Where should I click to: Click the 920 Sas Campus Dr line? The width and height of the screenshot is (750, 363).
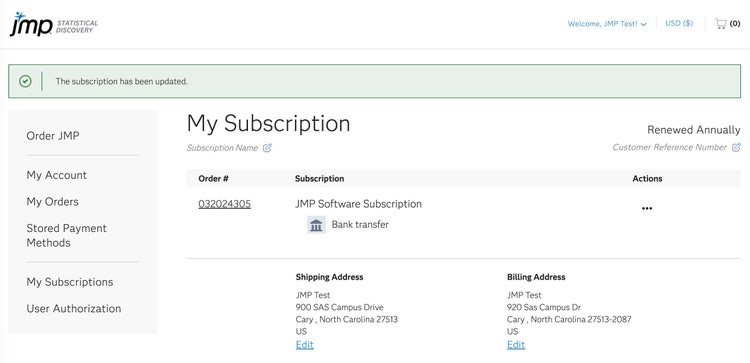(x=544, y=307)
